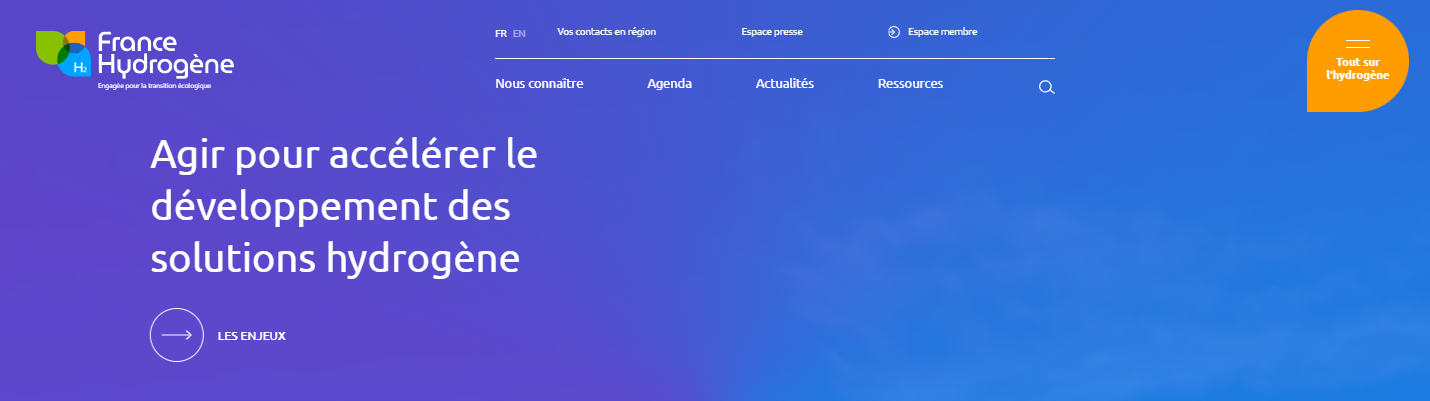
Task: Expand the Actualités menu
Action: [784, 84]
